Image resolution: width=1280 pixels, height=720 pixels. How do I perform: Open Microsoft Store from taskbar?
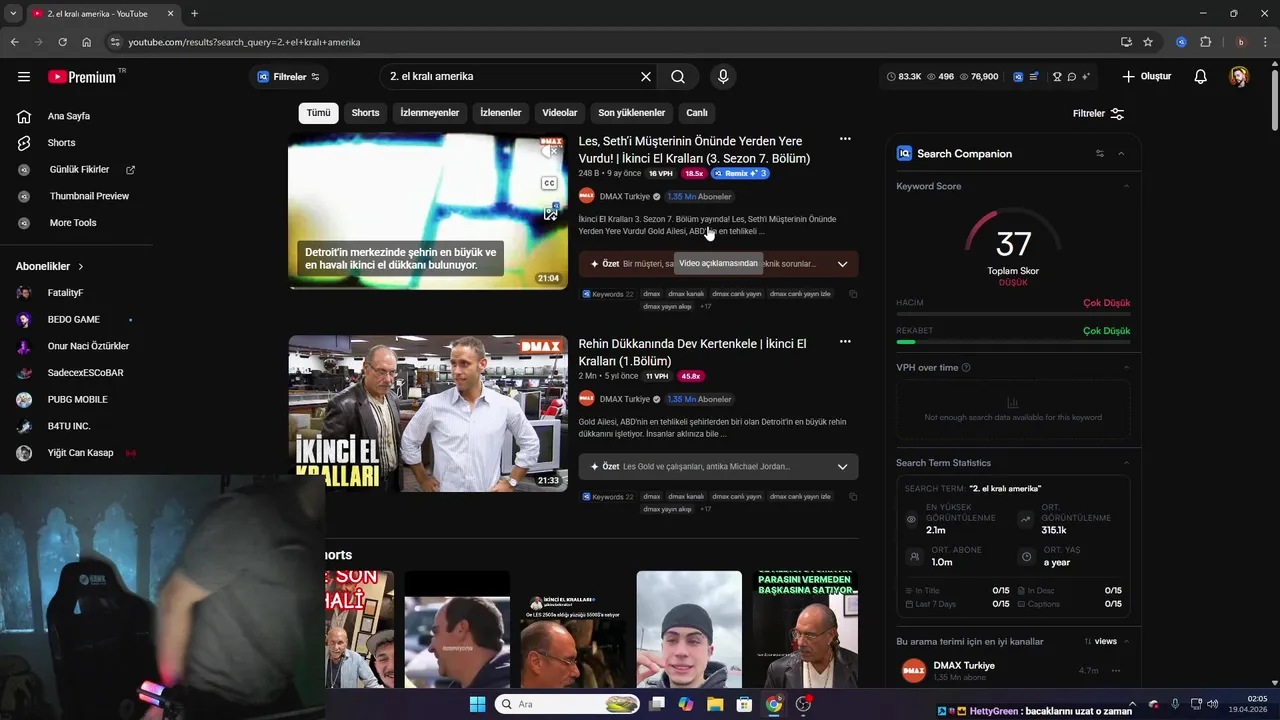click(x=744, y=704)
